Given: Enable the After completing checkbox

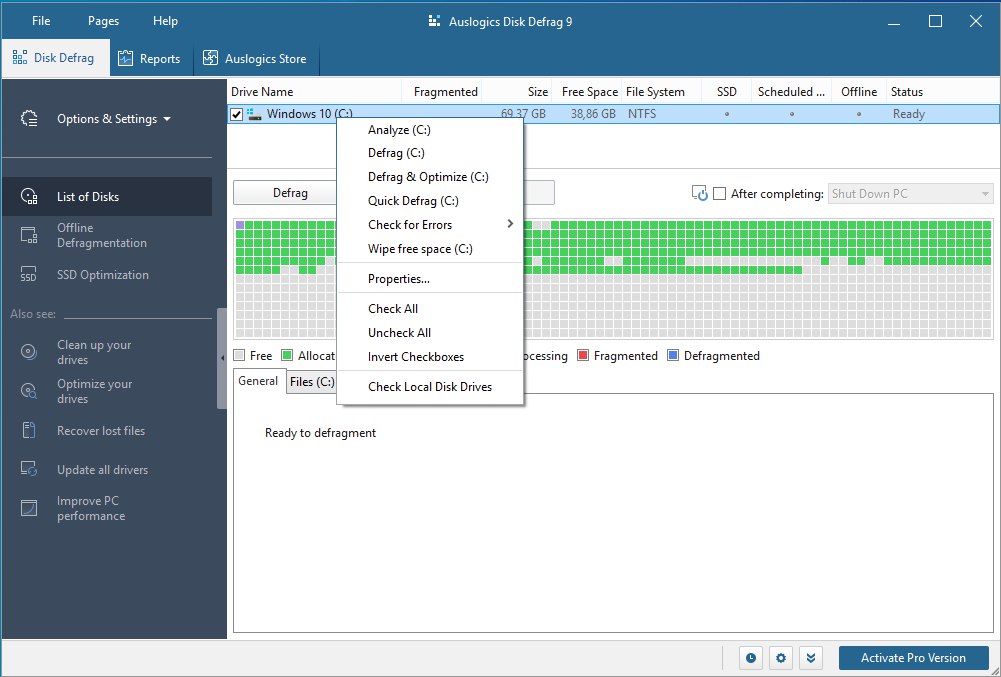Looking at the screenshot, I should [719, 194].
